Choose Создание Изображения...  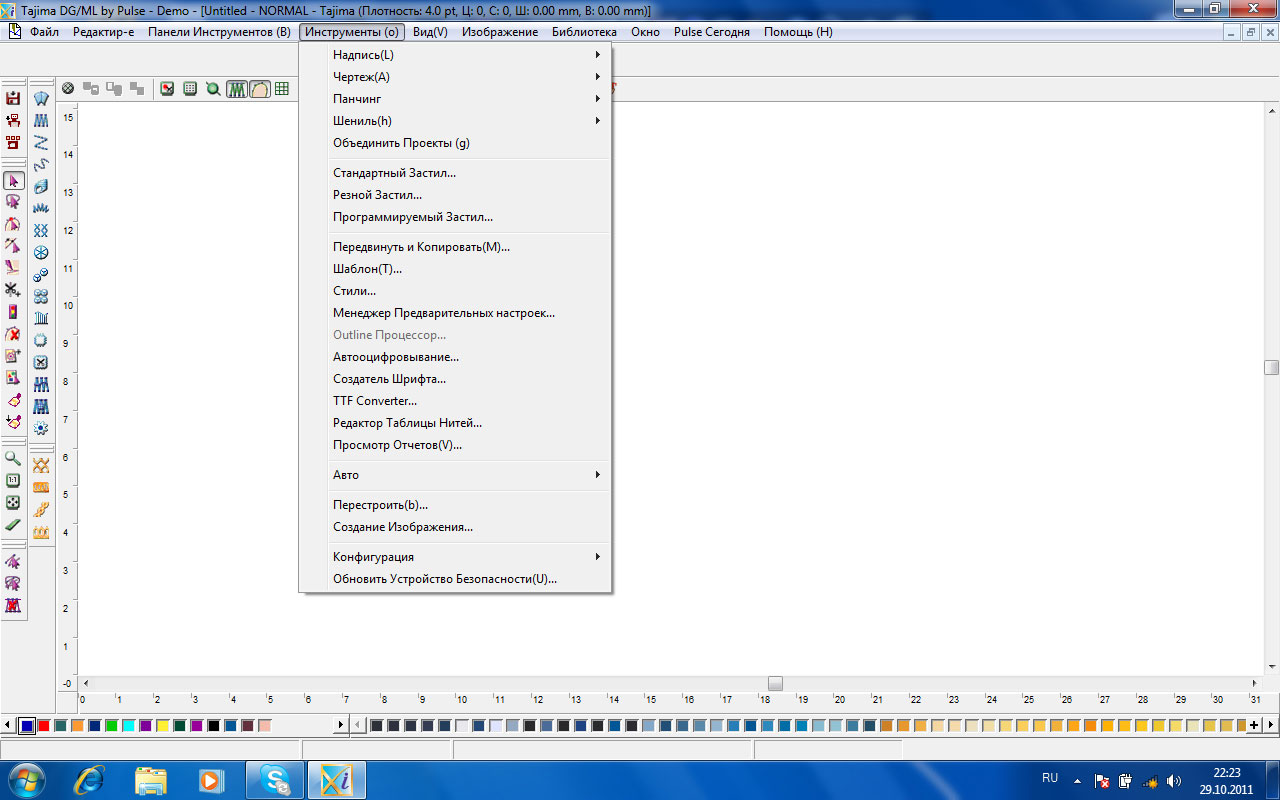click(455, 527)
